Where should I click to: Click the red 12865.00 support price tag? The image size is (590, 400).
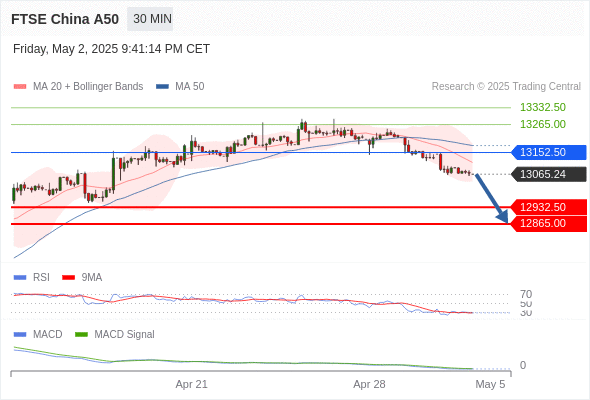pos(549,224)
